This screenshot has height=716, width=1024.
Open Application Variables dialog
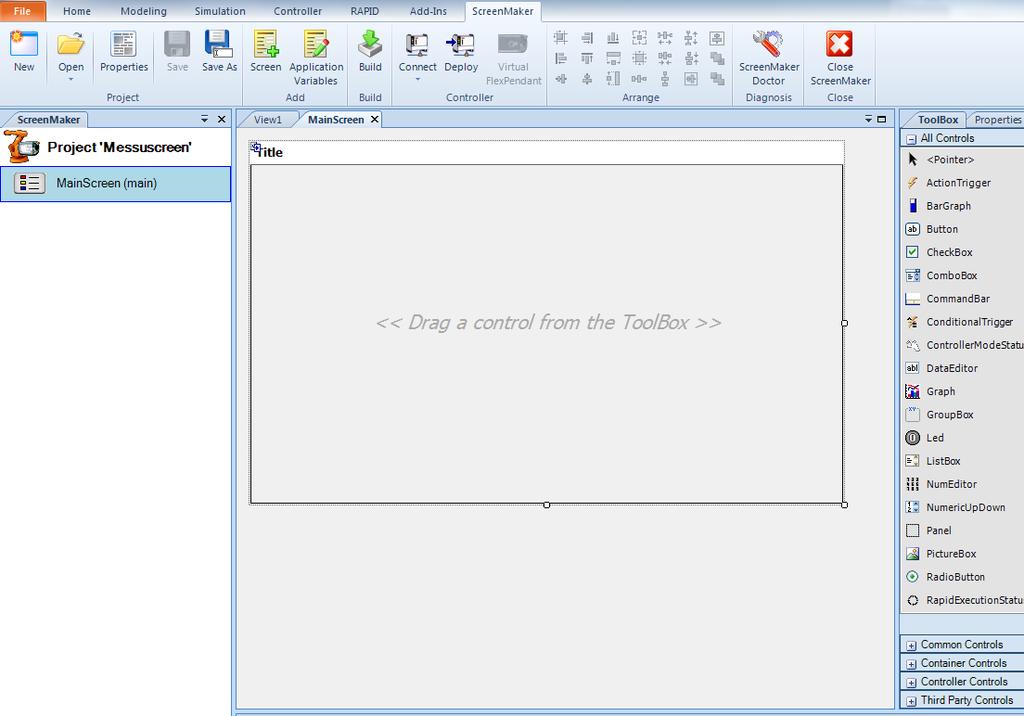(316, 57)
